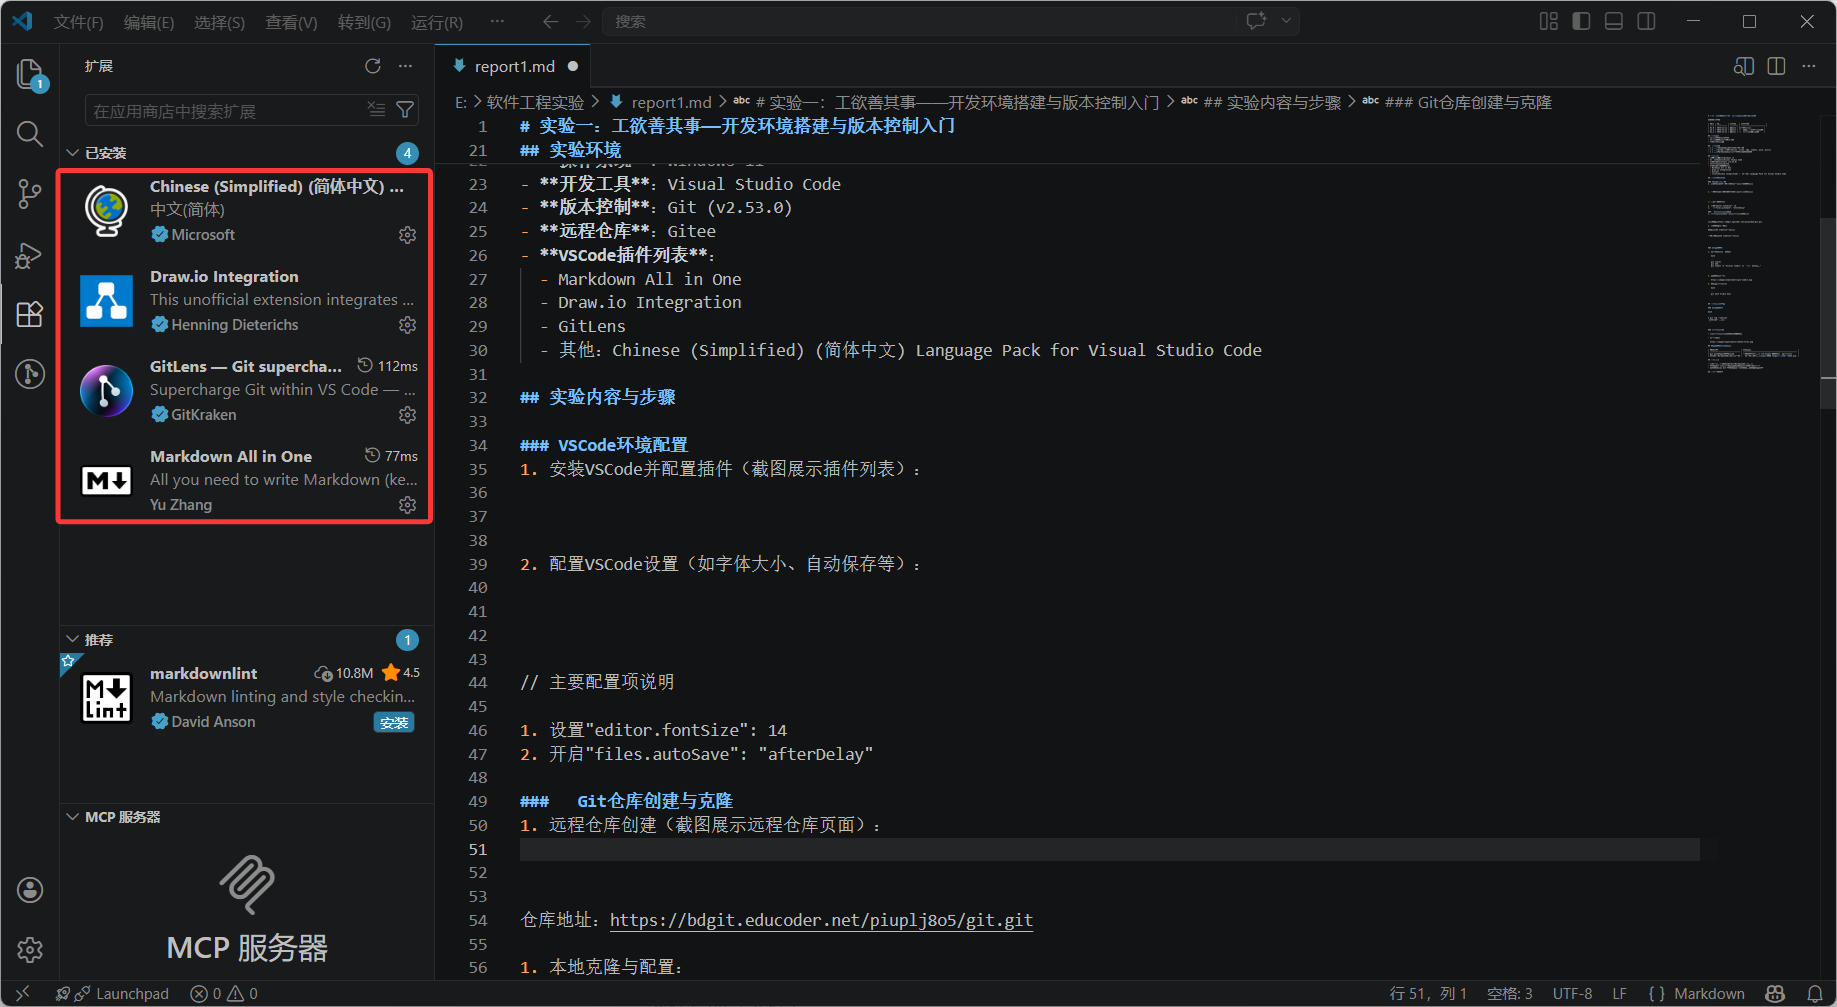The image size is (1837, 1007).
Task: Open the 选择(S) menu
Action: [x=219, y=22]
